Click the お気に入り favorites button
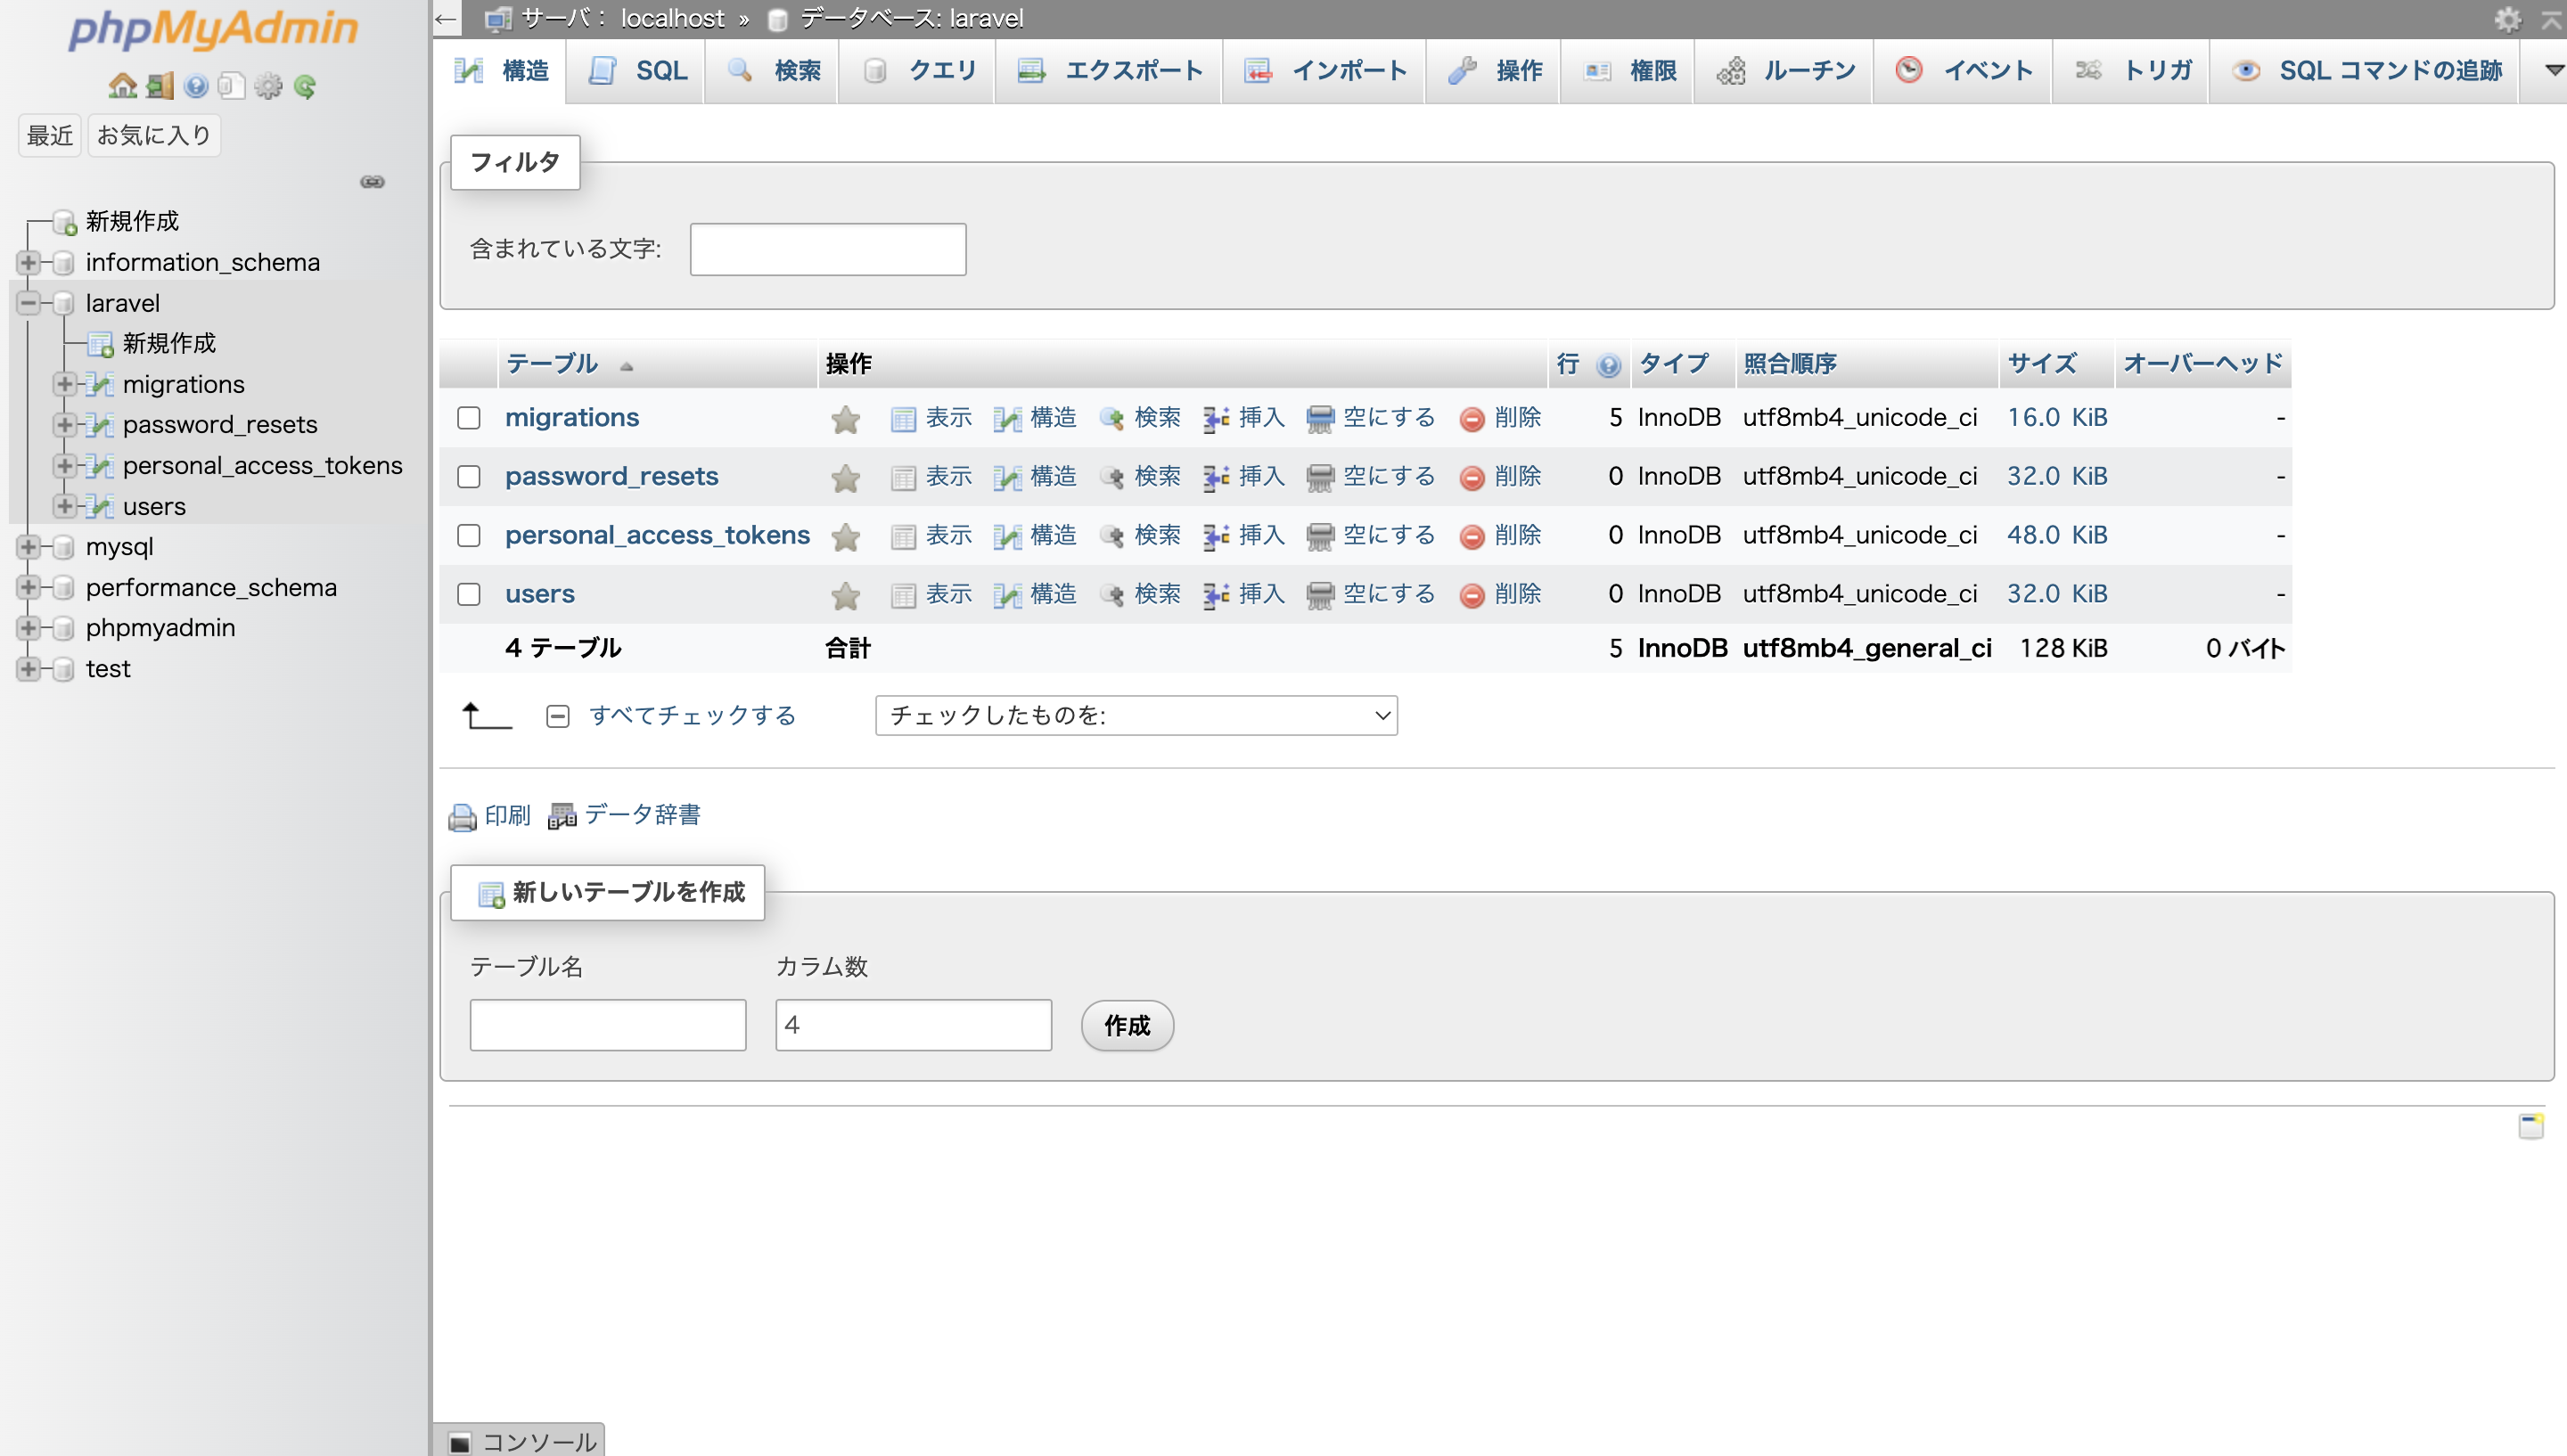The image size is (2567, 1456). tap(154, 135)
